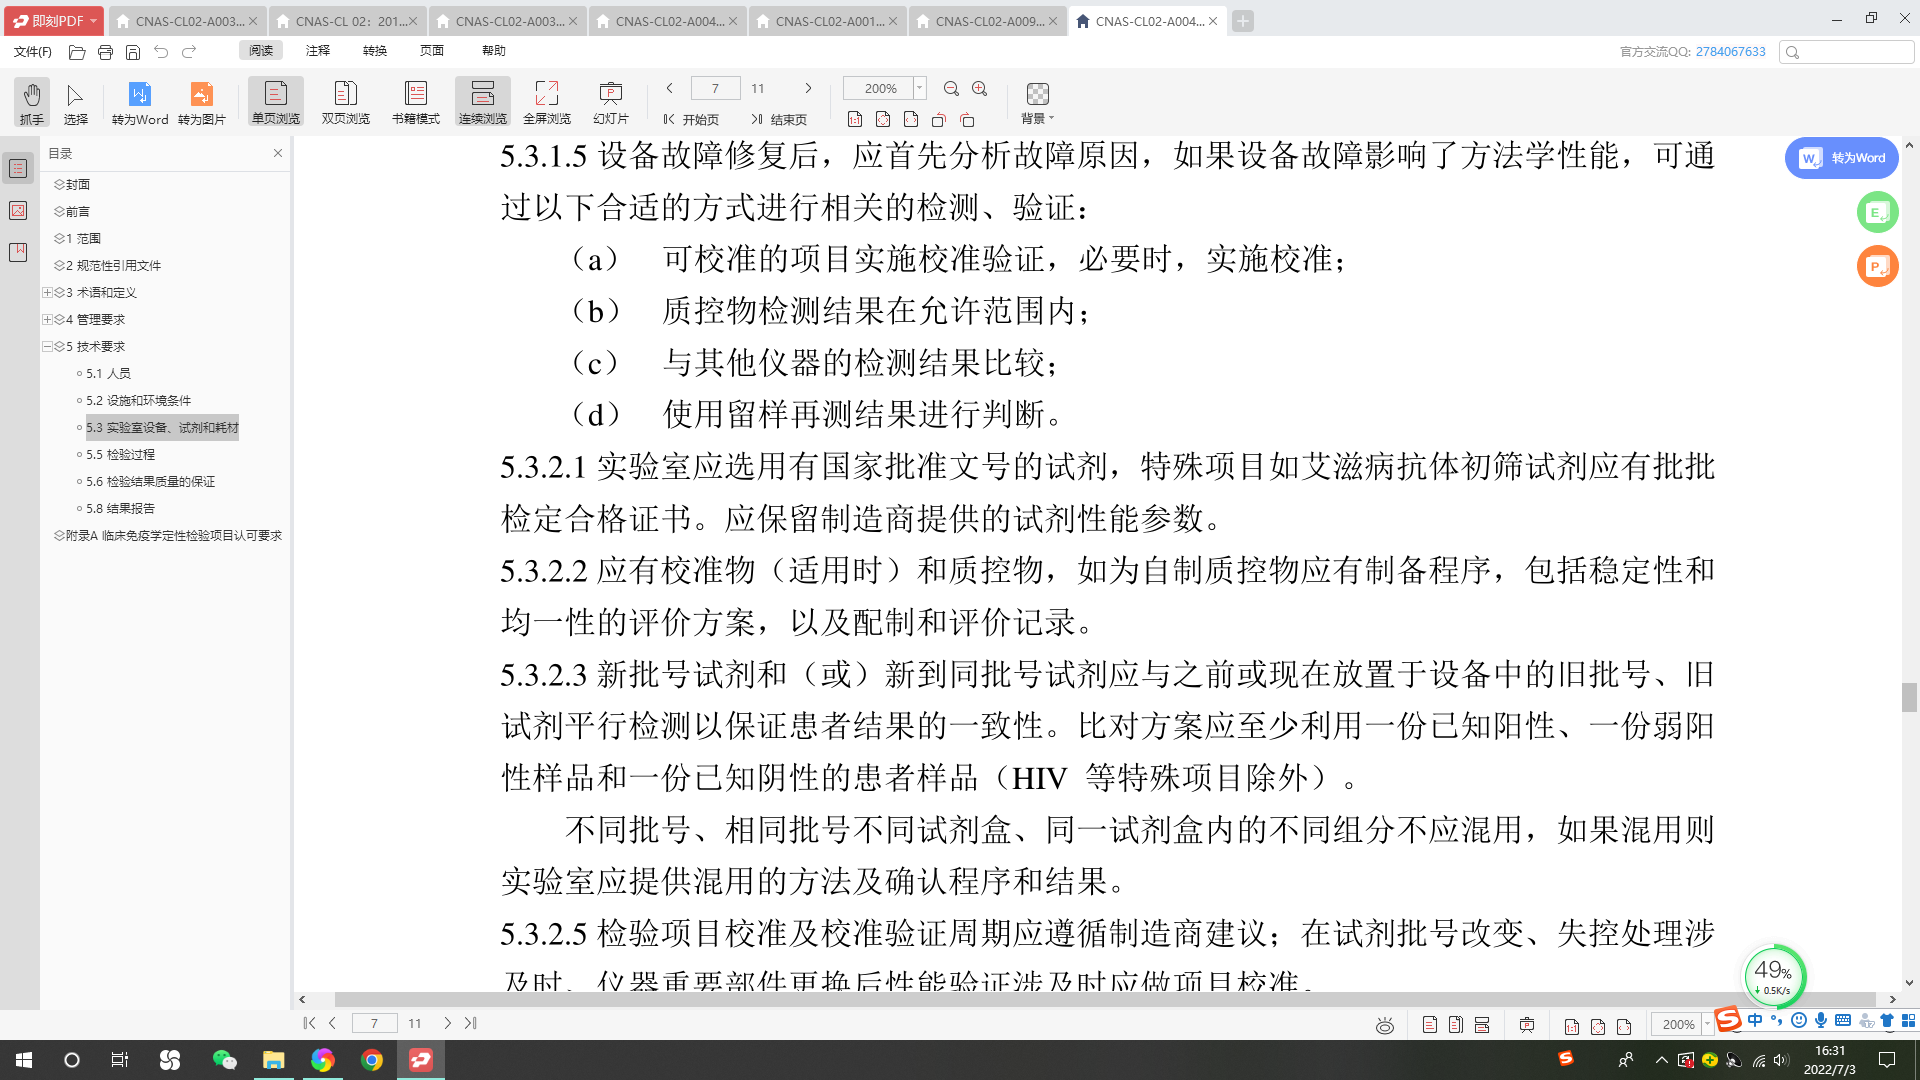Image resolution: width=1920 pixels, height=1080 pixels.
Task: Toggle single page view (单页浏览)
Action: click(x=275, y=102)
